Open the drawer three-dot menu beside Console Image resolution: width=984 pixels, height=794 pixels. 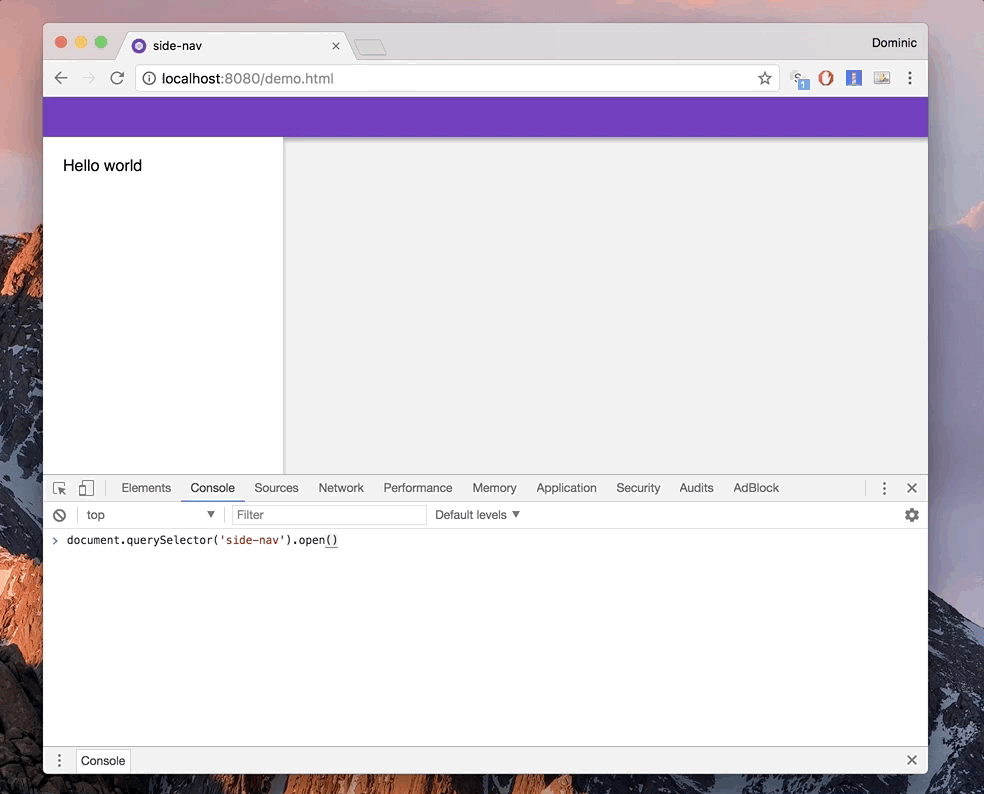60,760
